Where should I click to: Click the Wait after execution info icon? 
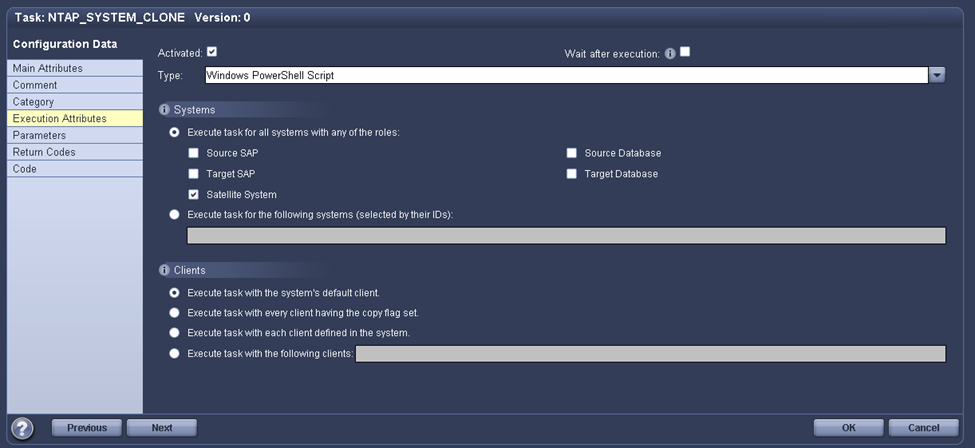click(670, 53)
